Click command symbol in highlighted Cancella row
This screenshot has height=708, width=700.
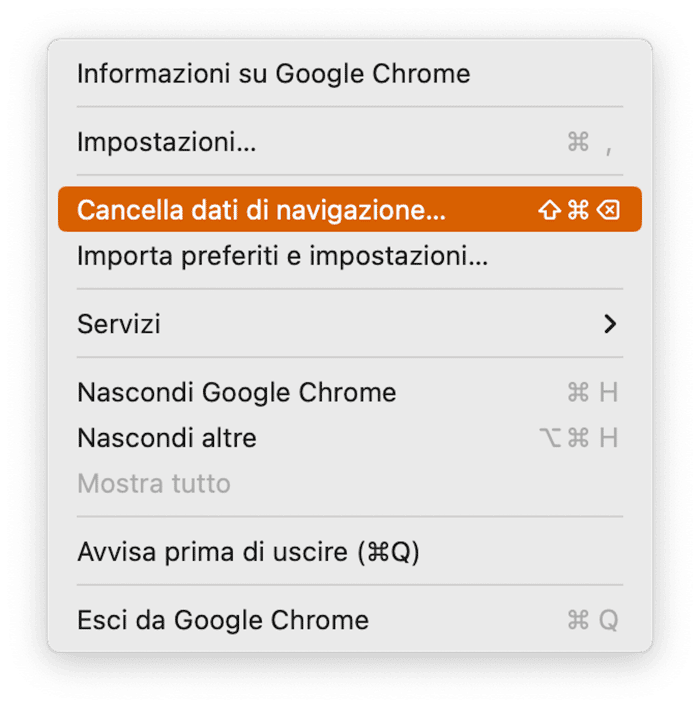(579, 210)
